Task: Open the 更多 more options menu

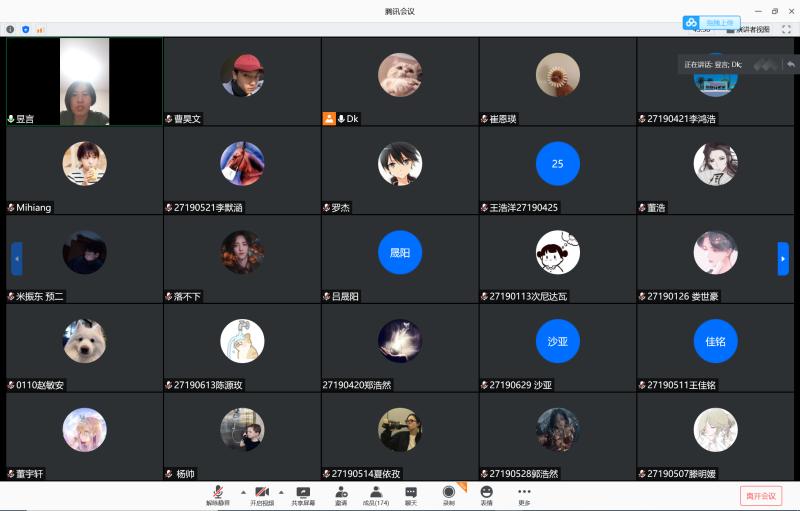Action: click(524, 494)
